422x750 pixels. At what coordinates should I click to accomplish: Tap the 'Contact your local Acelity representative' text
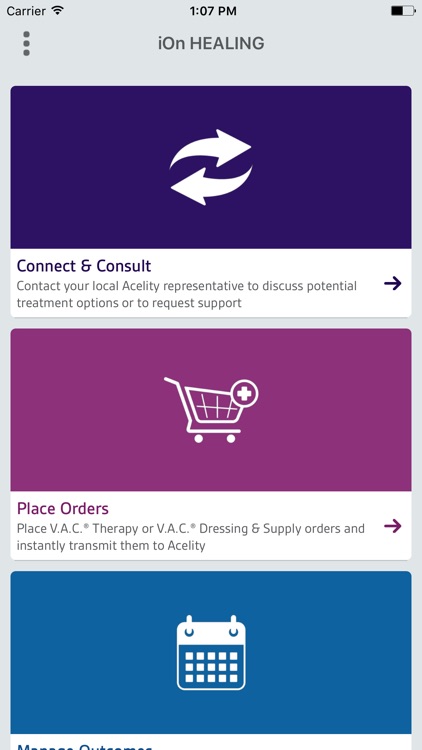tap(187, 294)
